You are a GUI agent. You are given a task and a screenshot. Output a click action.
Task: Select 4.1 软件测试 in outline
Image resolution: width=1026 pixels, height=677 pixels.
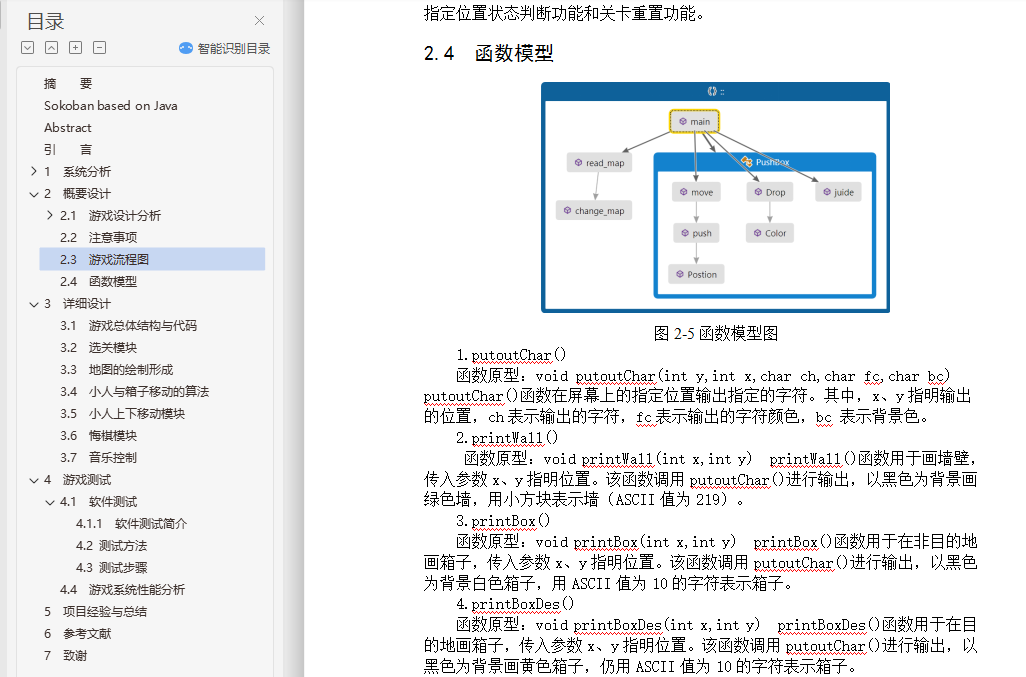point(99,502)
